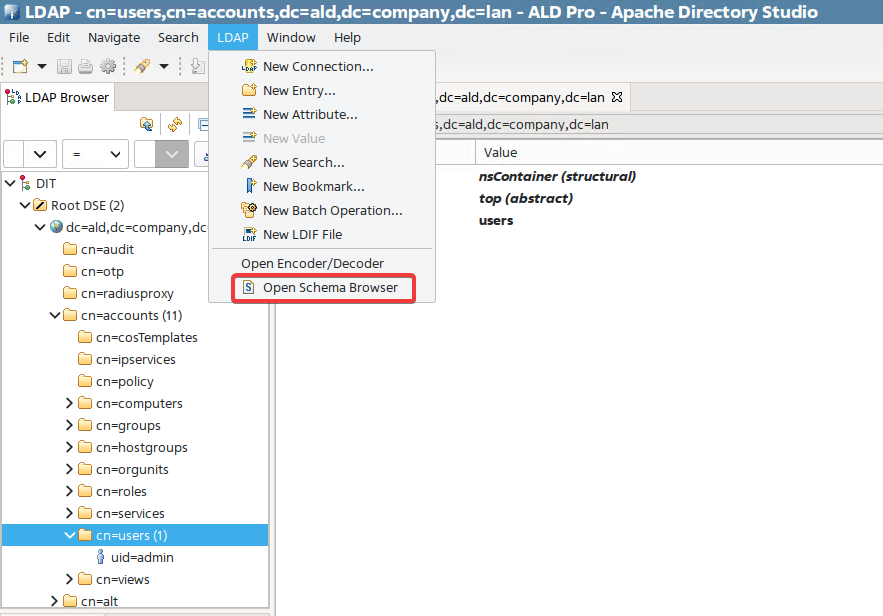The width and height of the screenshot is (883, 616).
Task: Choose Open Encoder/Decoder from LDAP menu
Action: (x=312, y=263)
